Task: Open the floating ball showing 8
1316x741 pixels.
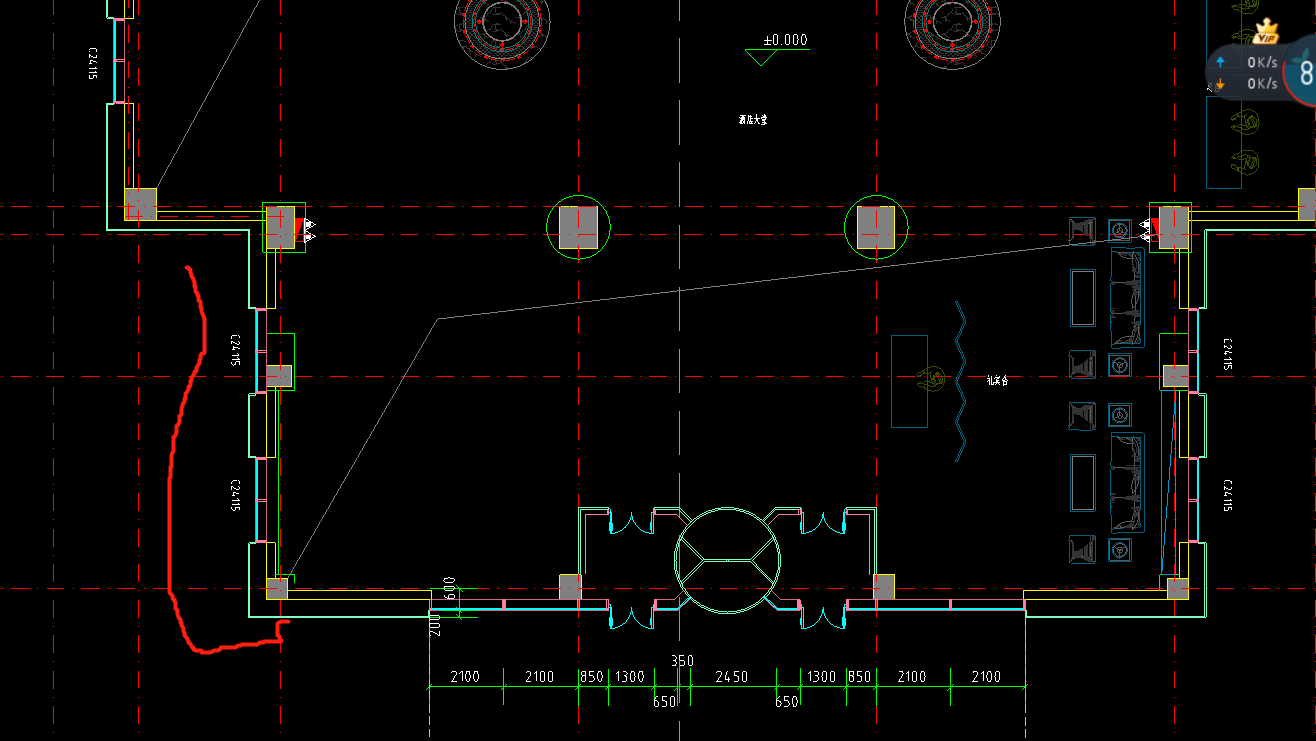Action: tap(1302, 70)
